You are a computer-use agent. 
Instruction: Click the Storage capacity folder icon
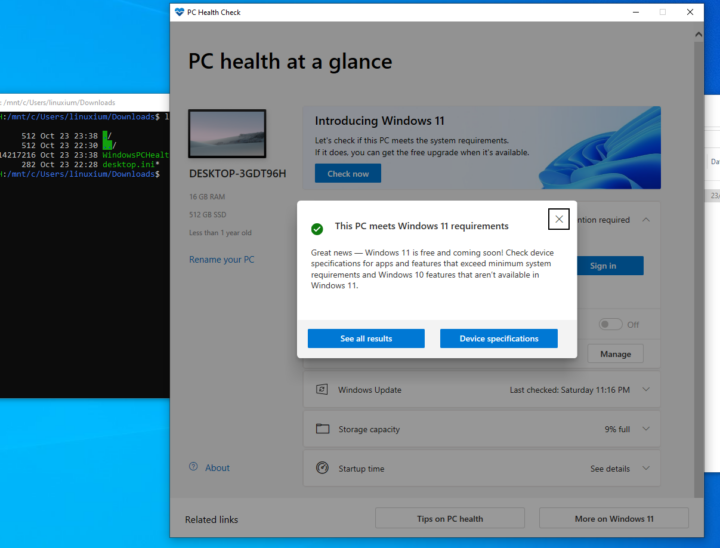click(x=322, y=429)
